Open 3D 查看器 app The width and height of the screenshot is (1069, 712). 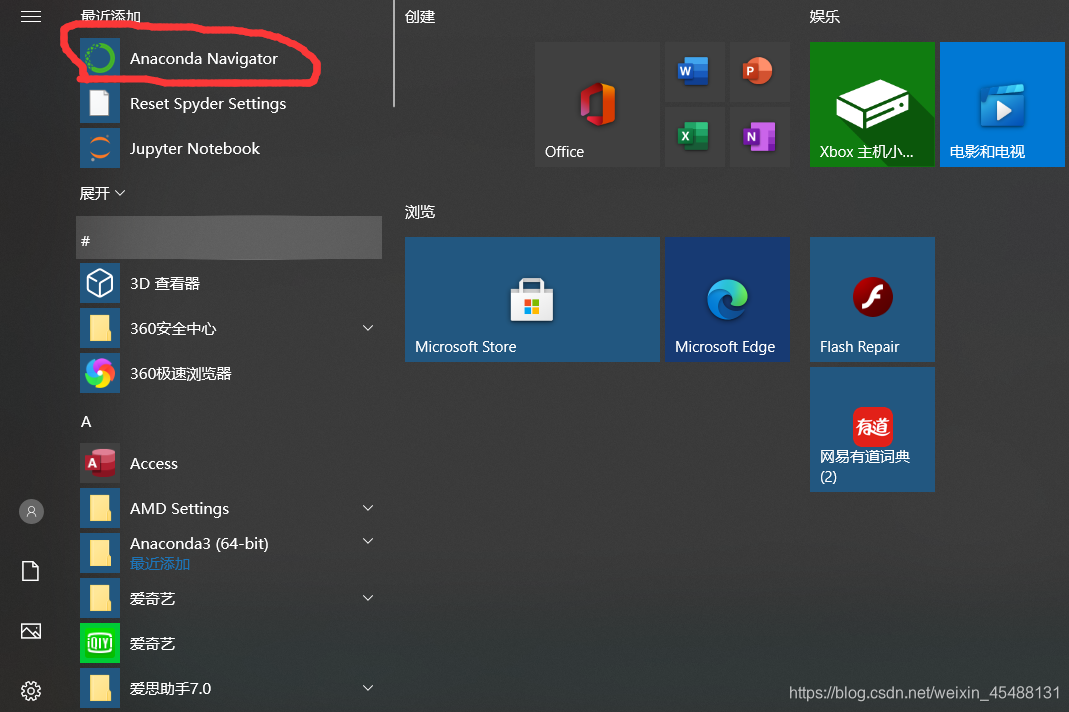pos(230,284)
